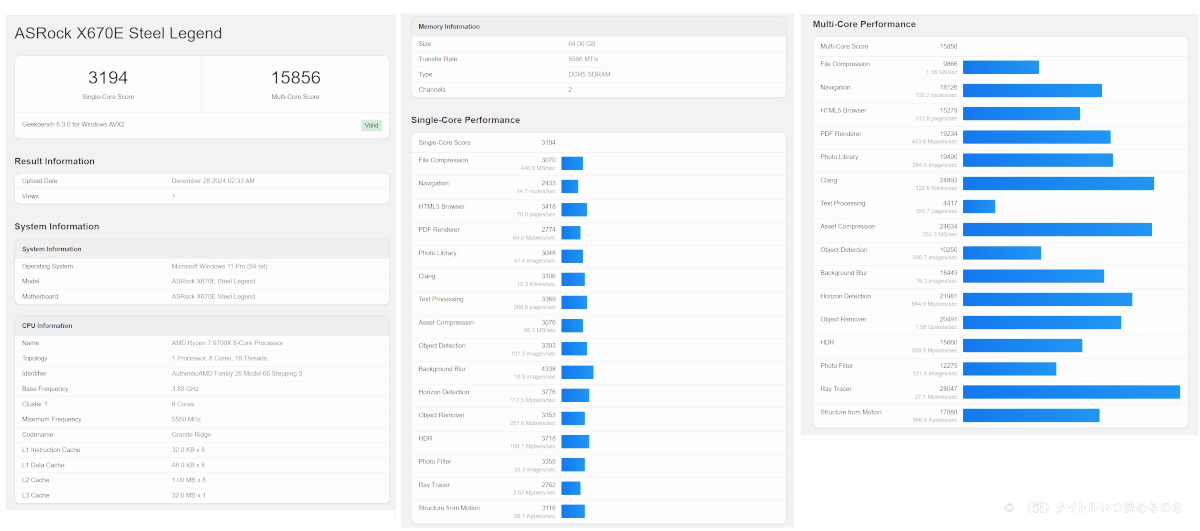Click the single-core PDF Renderer score 2774
1200x531 pixels.
(x=549, y=230)
